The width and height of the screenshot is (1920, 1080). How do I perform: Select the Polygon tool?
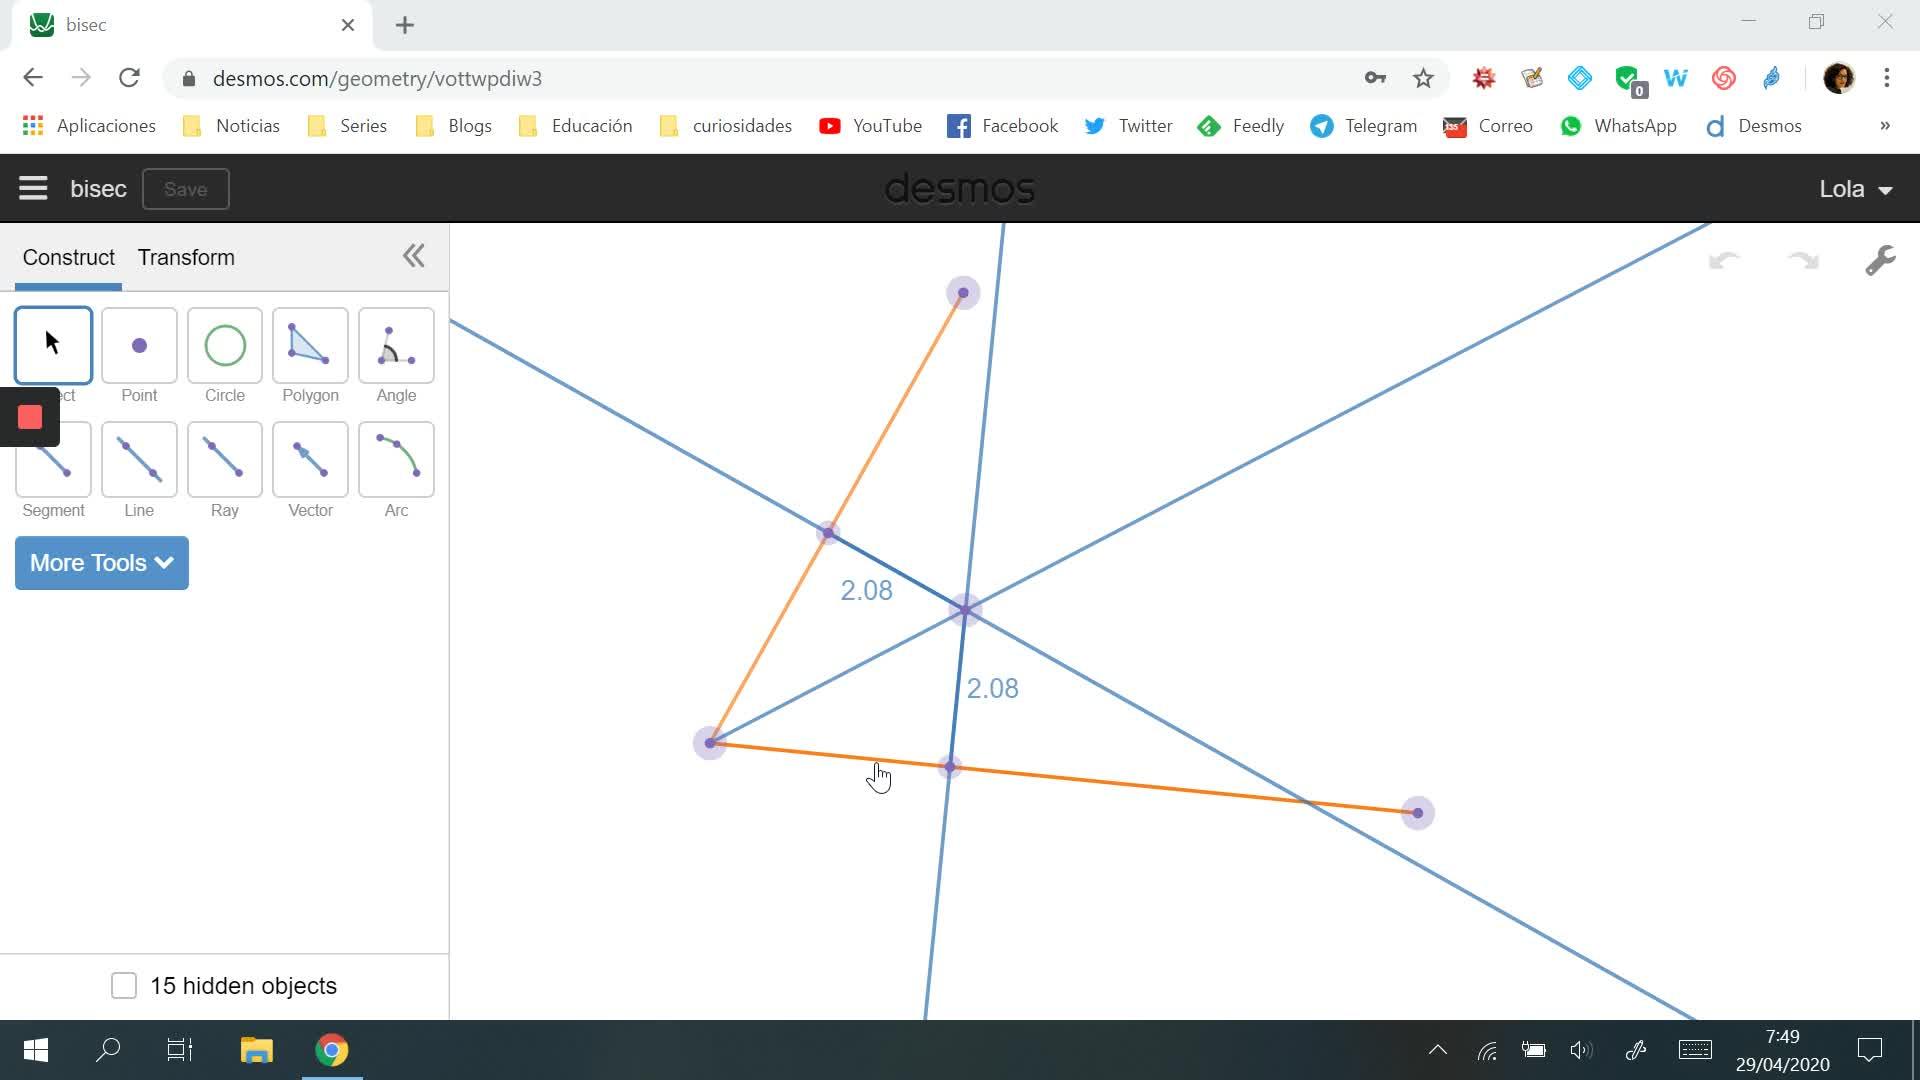(x=310, y=346)
